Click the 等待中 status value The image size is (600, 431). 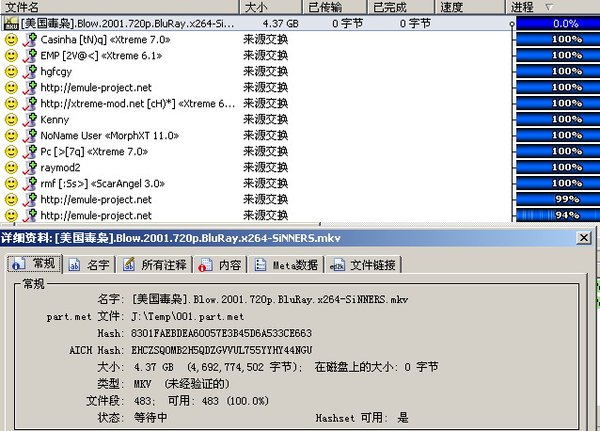(150, 417)
